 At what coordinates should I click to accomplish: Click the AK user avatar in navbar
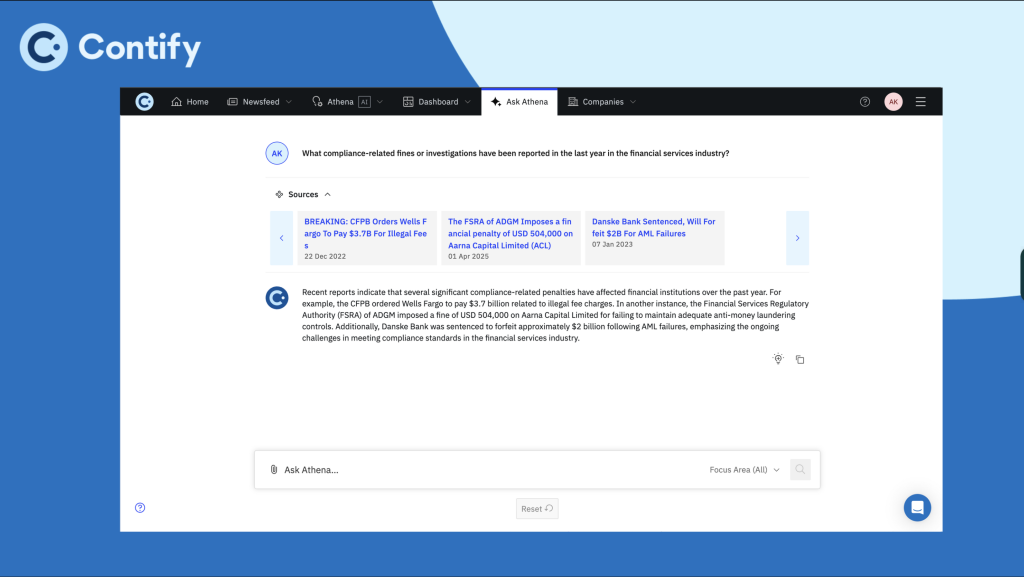[893, 102]
